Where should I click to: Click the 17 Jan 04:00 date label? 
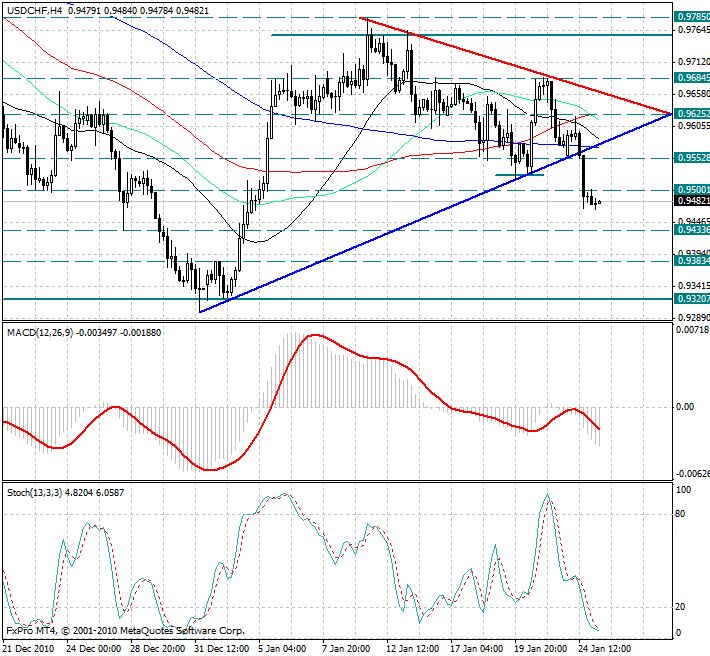(x=478, y=649)
